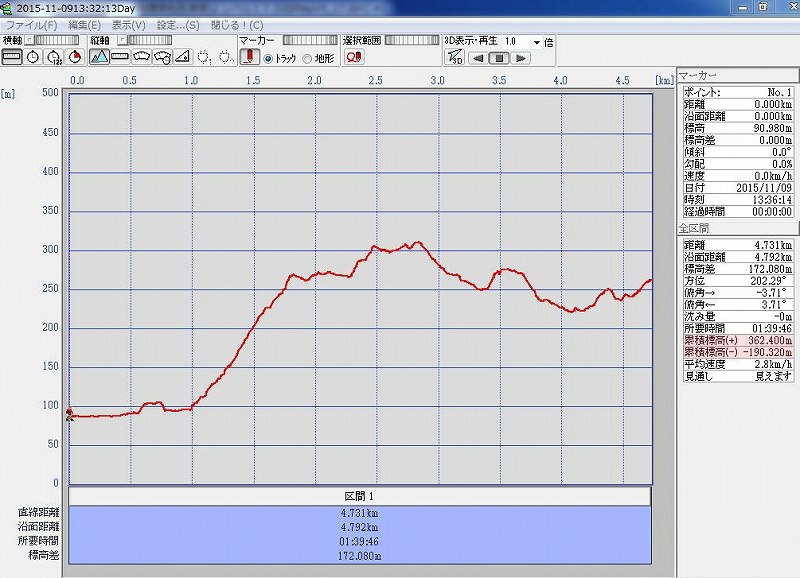Image resolution: width=800 pixels, height=578 pixels.
Task: Click the 直線距離 label beside section table
Action: (x=38, y=512)
